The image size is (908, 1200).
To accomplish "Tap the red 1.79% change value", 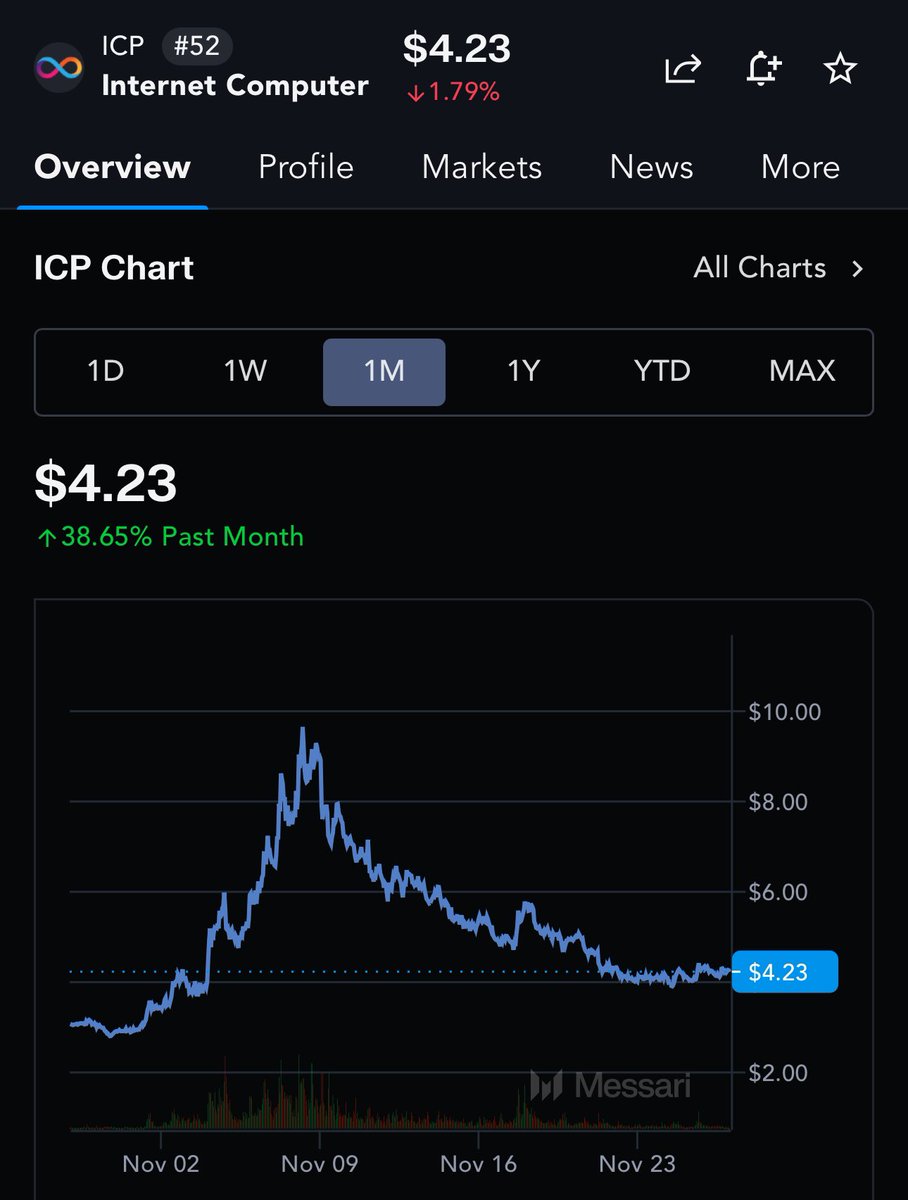I will click(453, 93).
